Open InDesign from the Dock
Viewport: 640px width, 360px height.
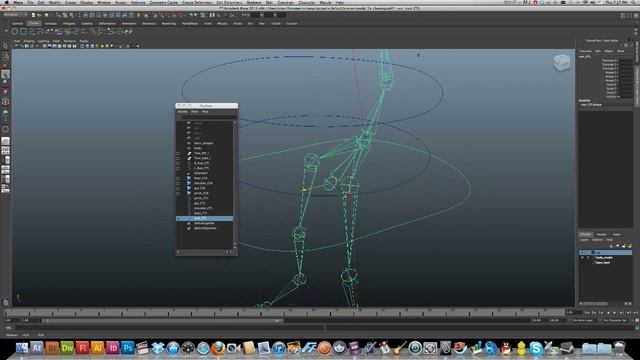(x=113, y=348)
